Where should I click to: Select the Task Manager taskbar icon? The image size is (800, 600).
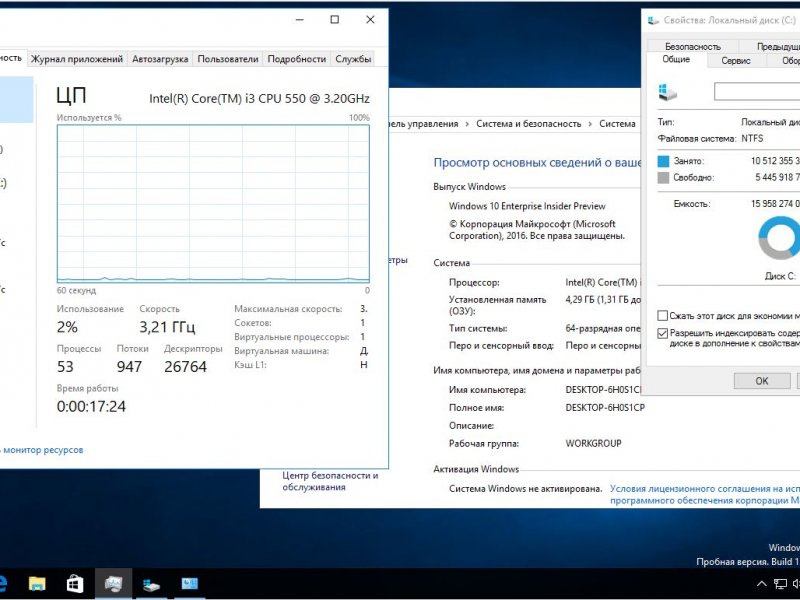[x=113, y=584]
